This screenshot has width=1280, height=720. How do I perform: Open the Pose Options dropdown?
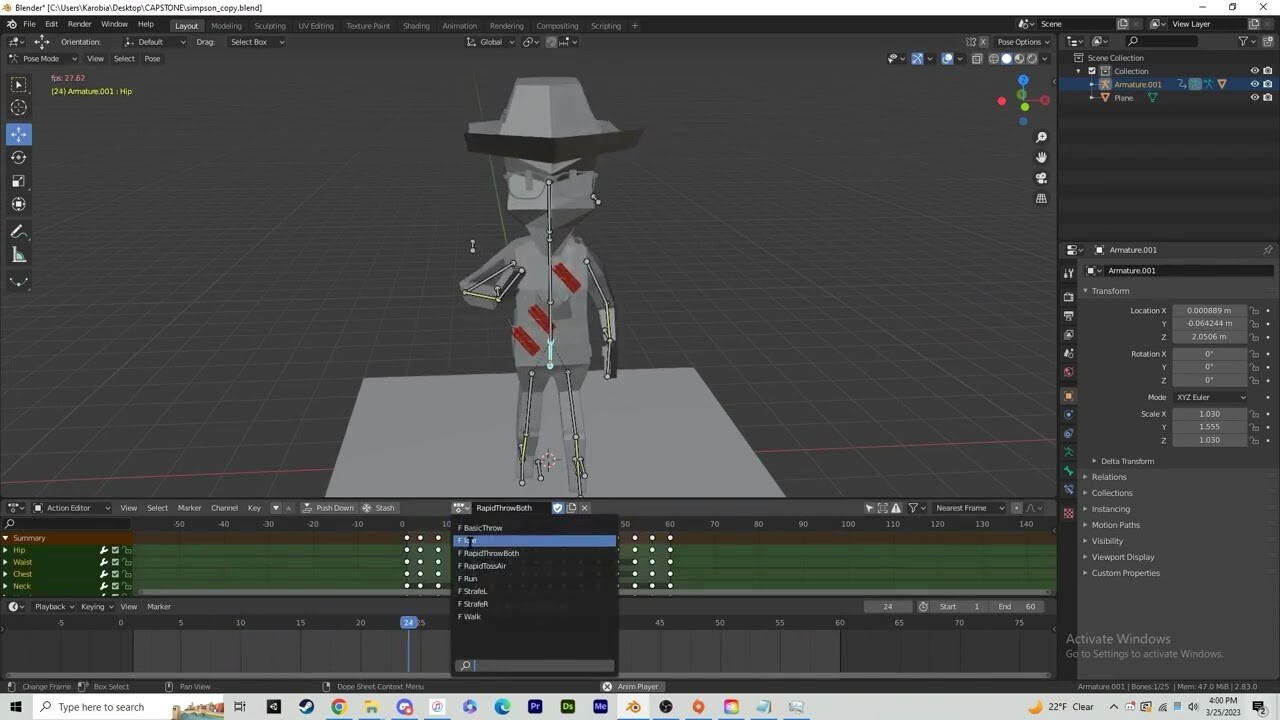click(x=1024, y=42)
